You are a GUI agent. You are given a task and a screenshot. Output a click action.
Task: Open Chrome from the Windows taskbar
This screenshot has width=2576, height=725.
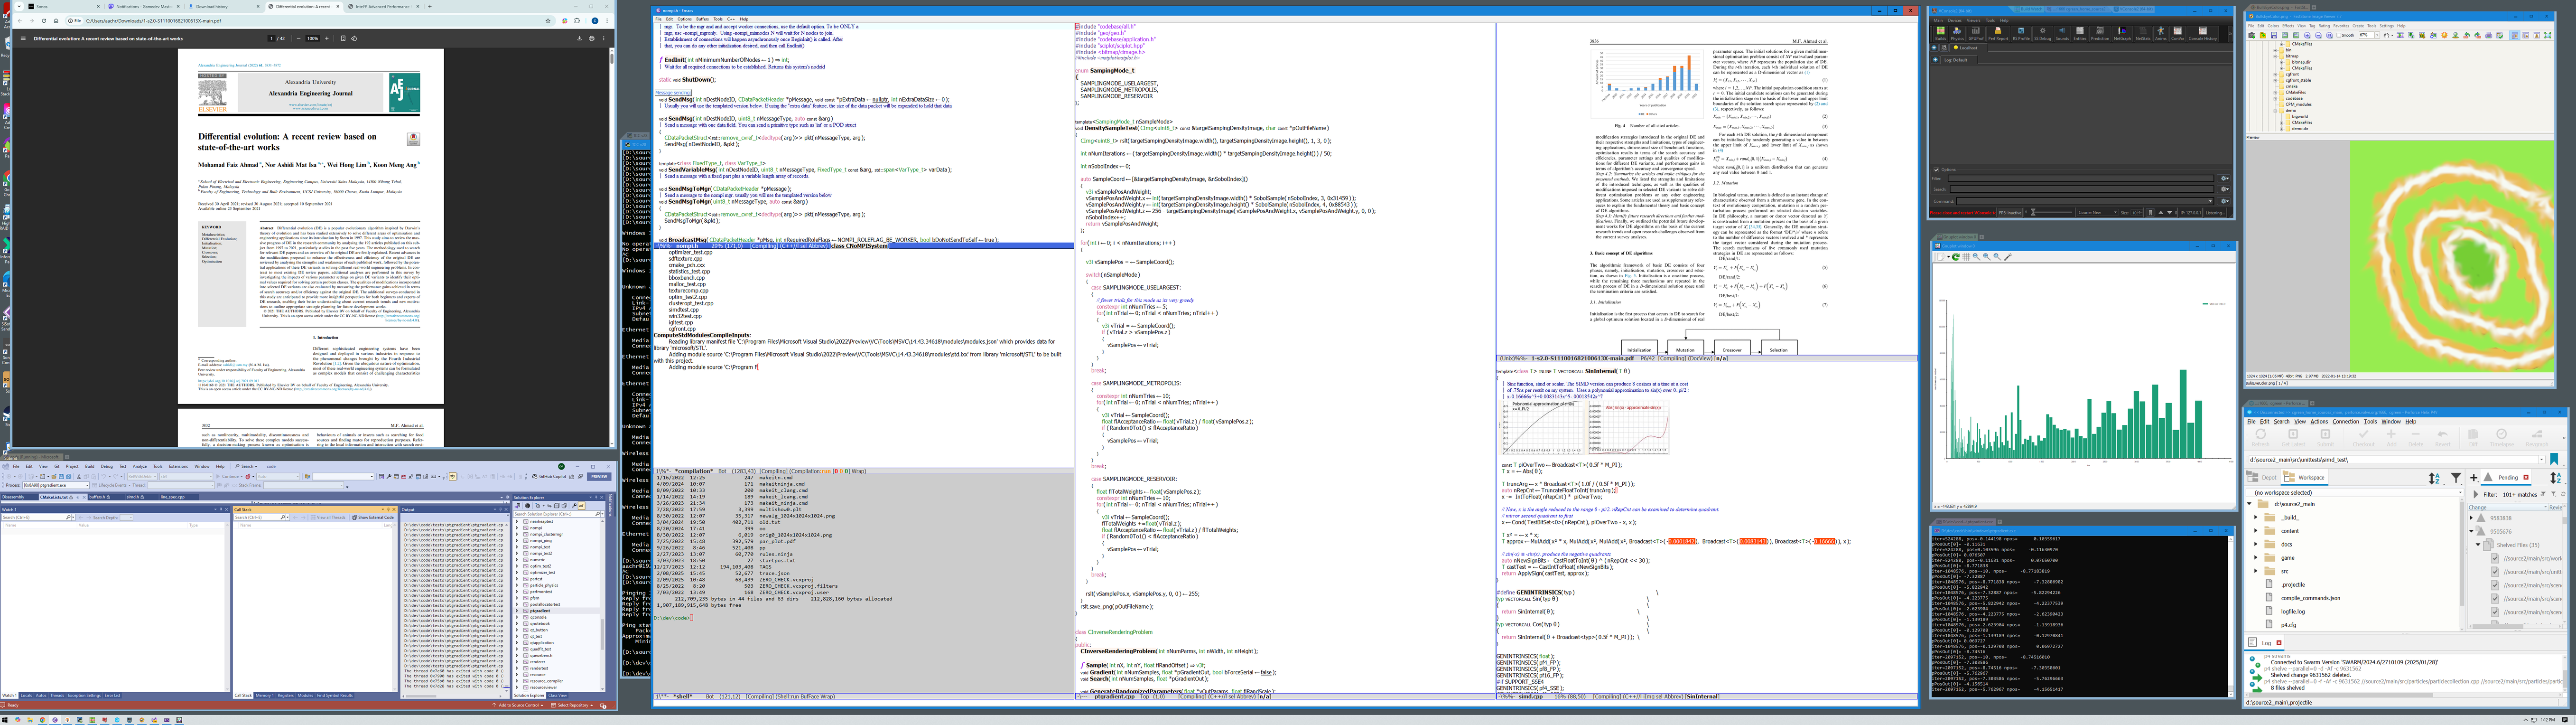click(43, 720)
